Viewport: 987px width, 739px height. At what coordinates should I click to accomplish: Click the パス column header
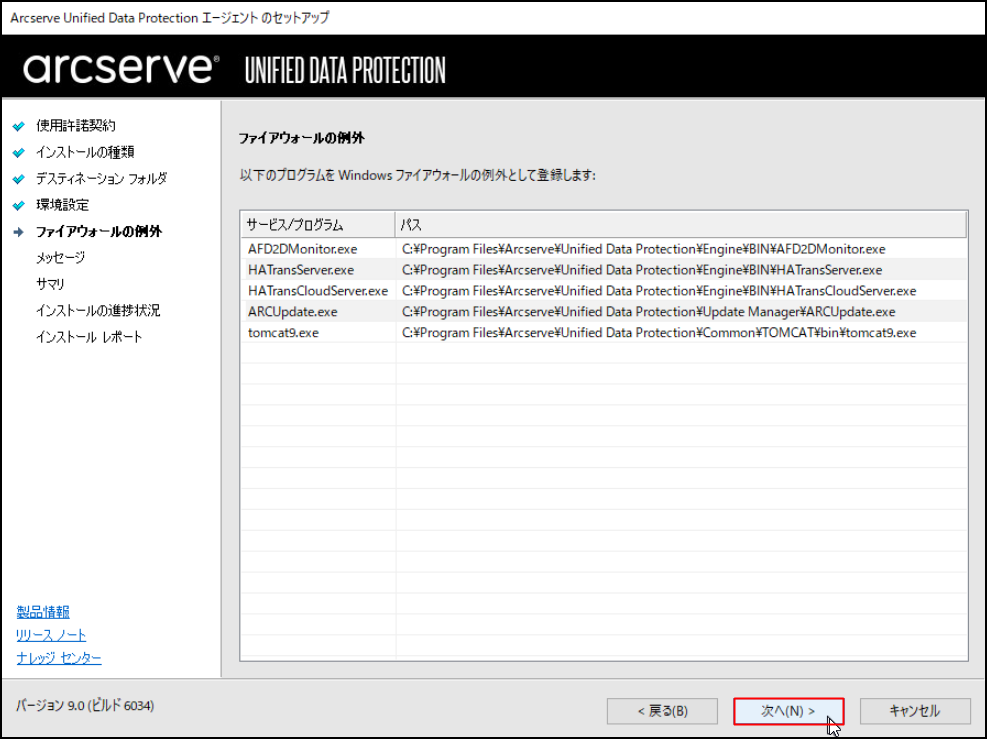tap(680, 225)
